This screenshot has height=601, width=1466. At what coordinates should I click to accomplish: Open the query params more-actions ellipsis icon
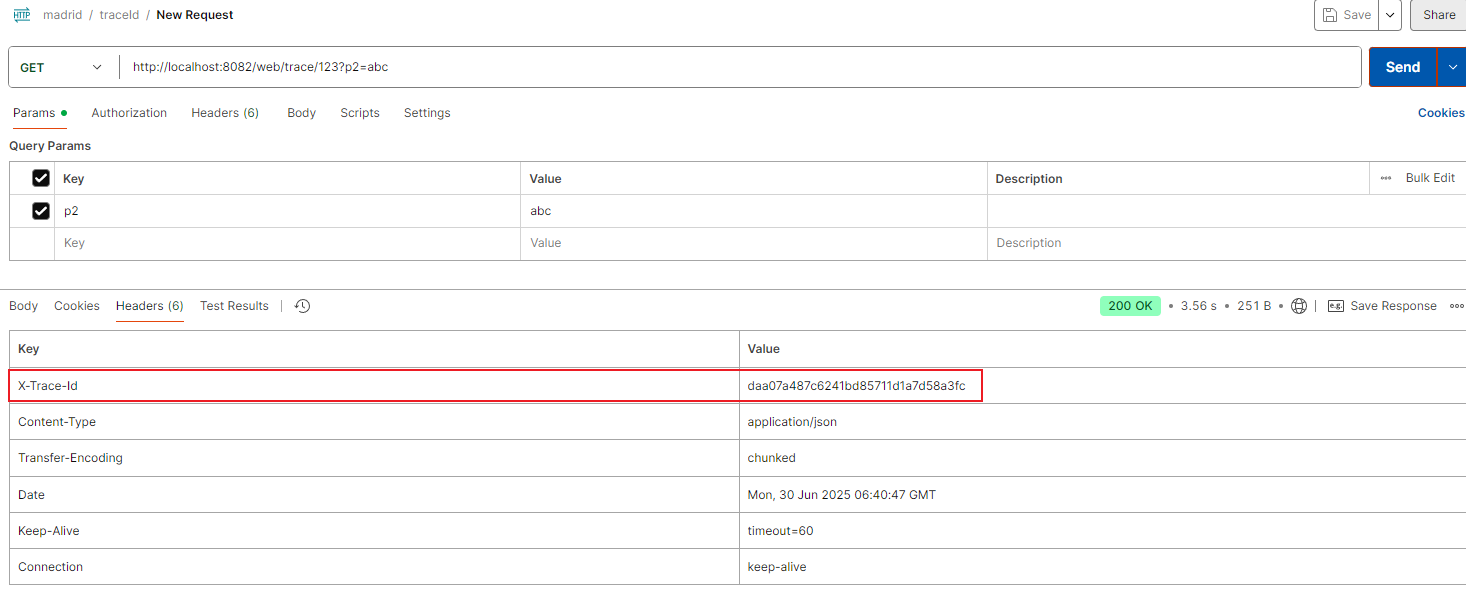(x=1386, y=178)
